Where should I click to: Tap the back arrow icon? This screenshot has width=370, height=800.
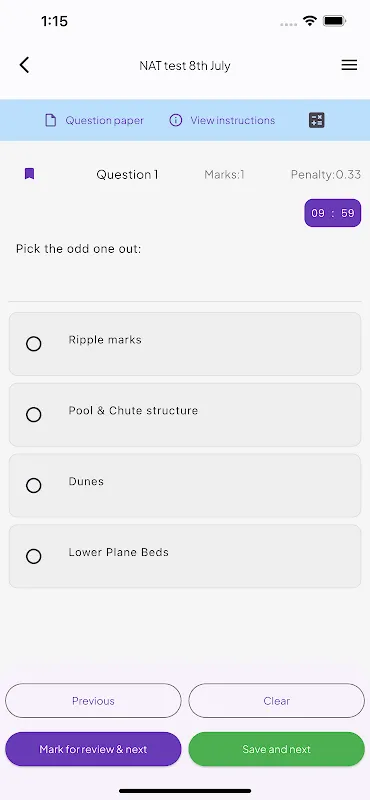pos(24,65)
